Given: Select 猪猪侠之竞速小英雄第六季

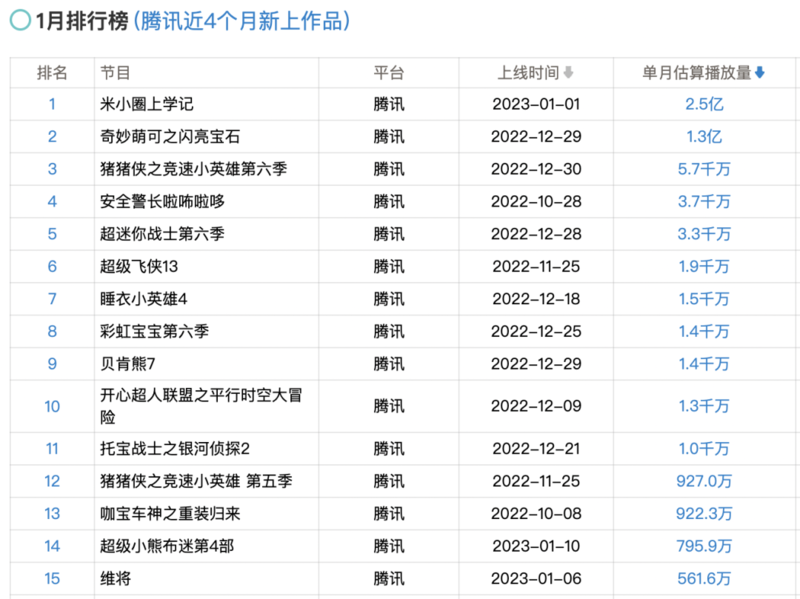Looking at the screenshot, I should [x=193, y=169].
